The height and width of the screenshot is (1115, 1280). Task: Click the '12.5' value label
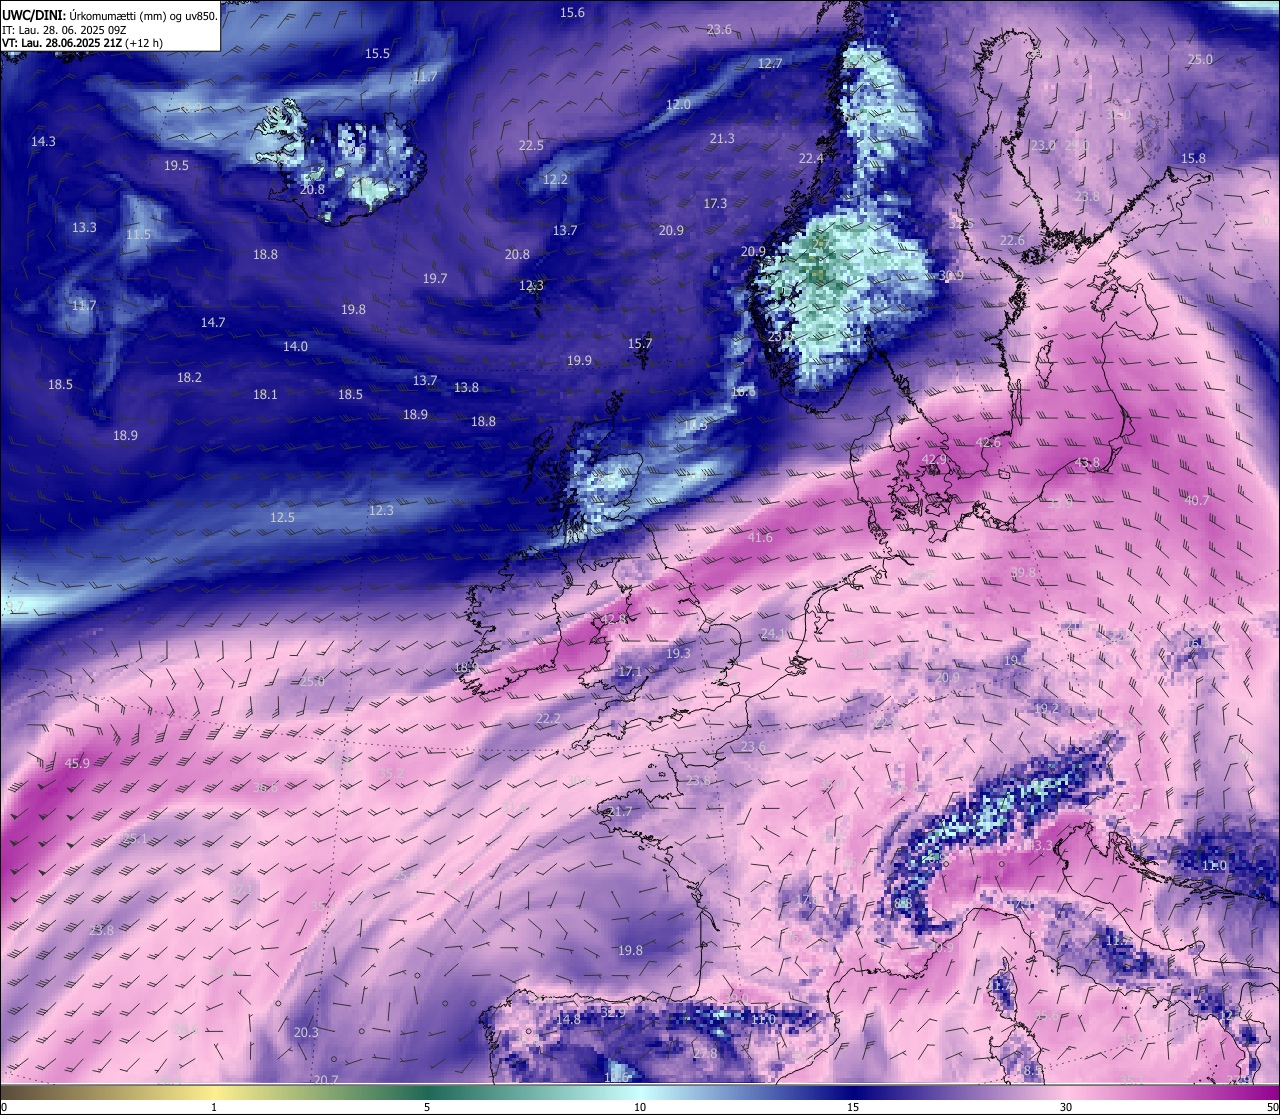(x=282, y=517)
